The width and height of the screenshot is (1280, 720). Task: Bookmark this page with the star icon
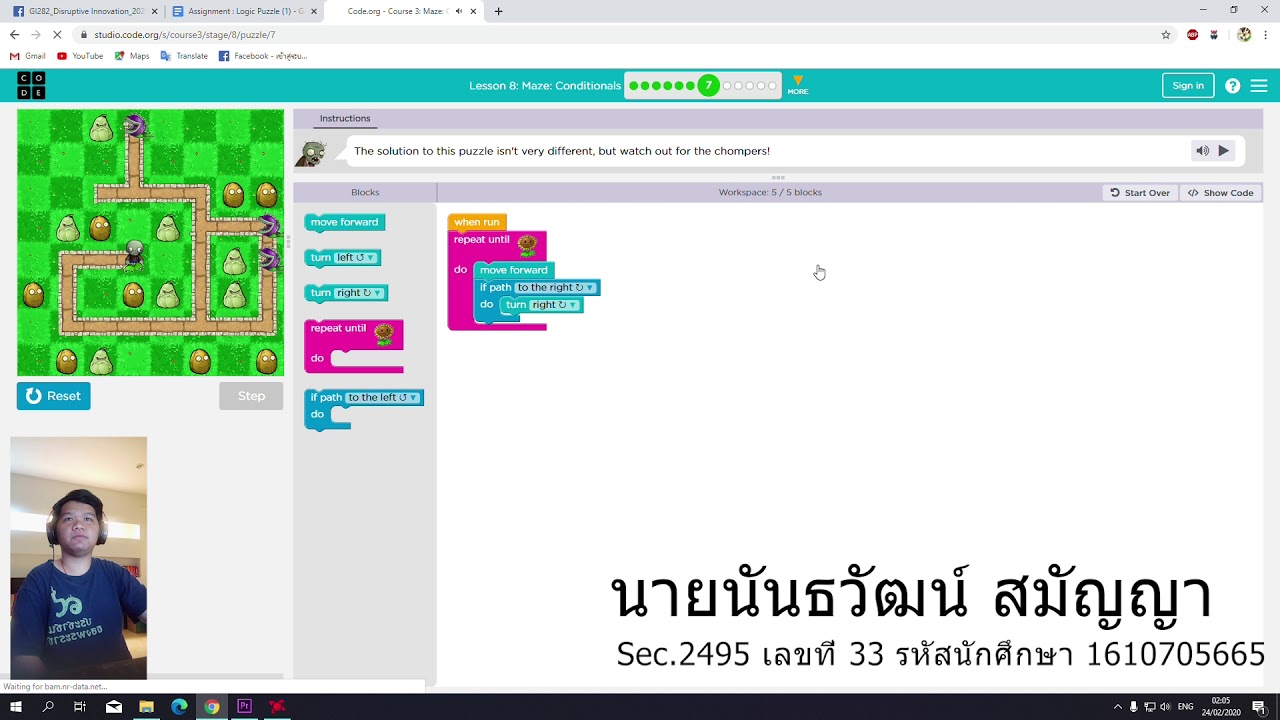tap(1166, 34)
